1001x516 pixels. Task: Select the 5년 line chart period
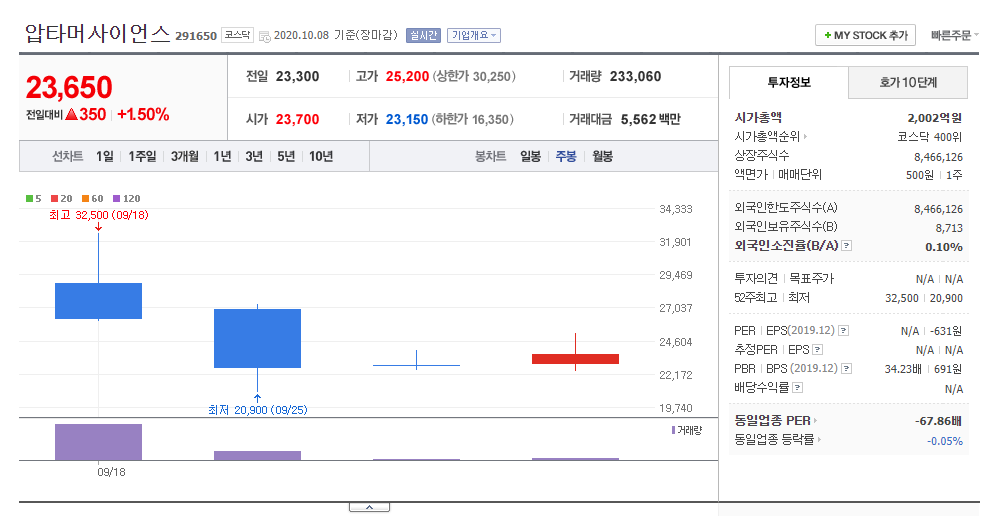286,156
